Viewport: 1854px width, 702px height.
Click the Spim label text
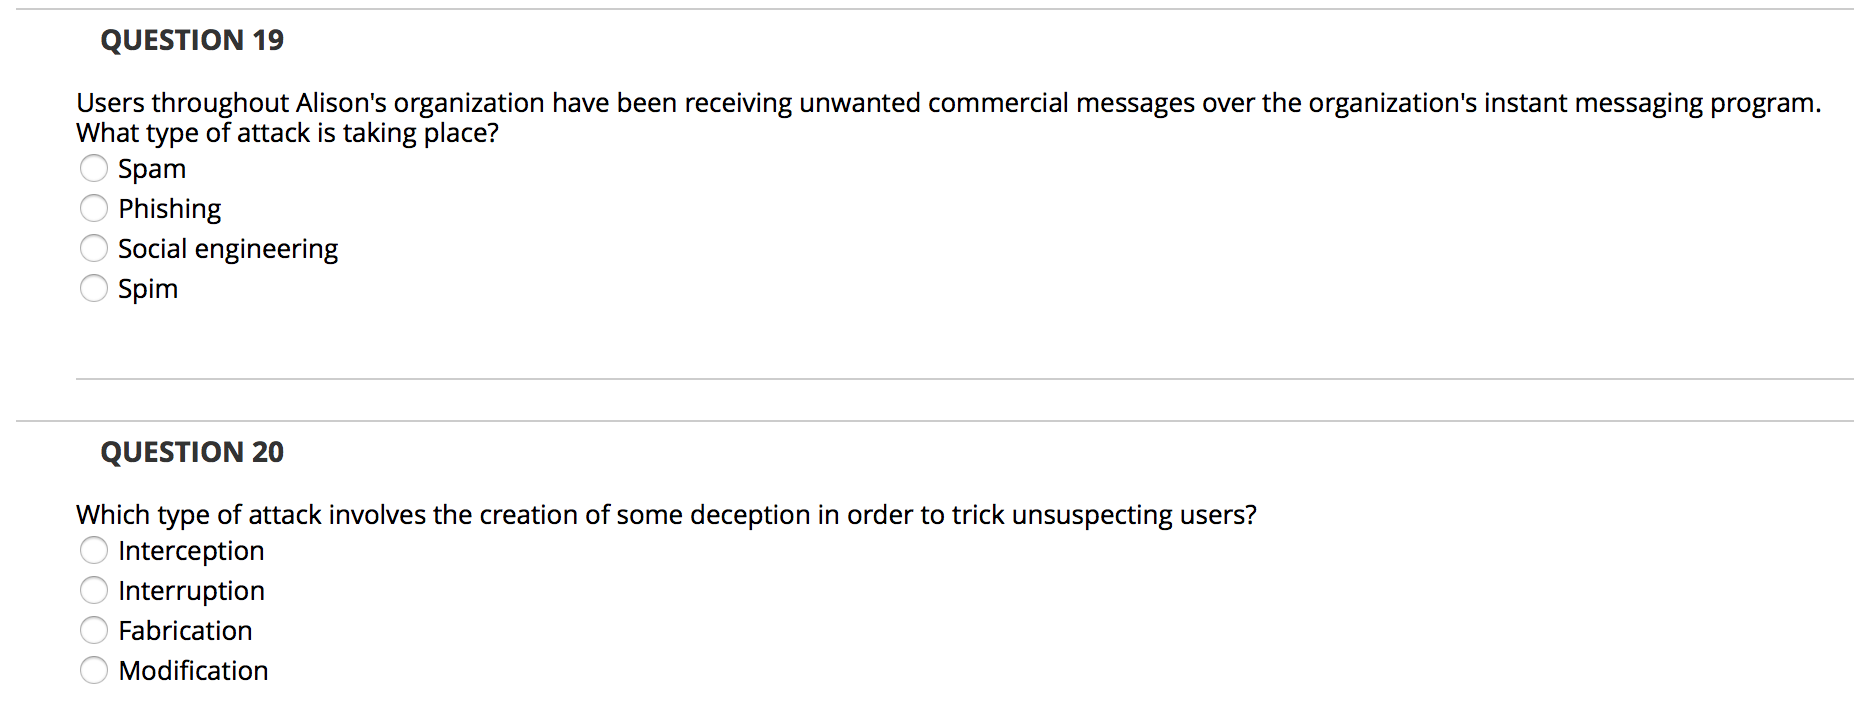click(x=147, y=288)
